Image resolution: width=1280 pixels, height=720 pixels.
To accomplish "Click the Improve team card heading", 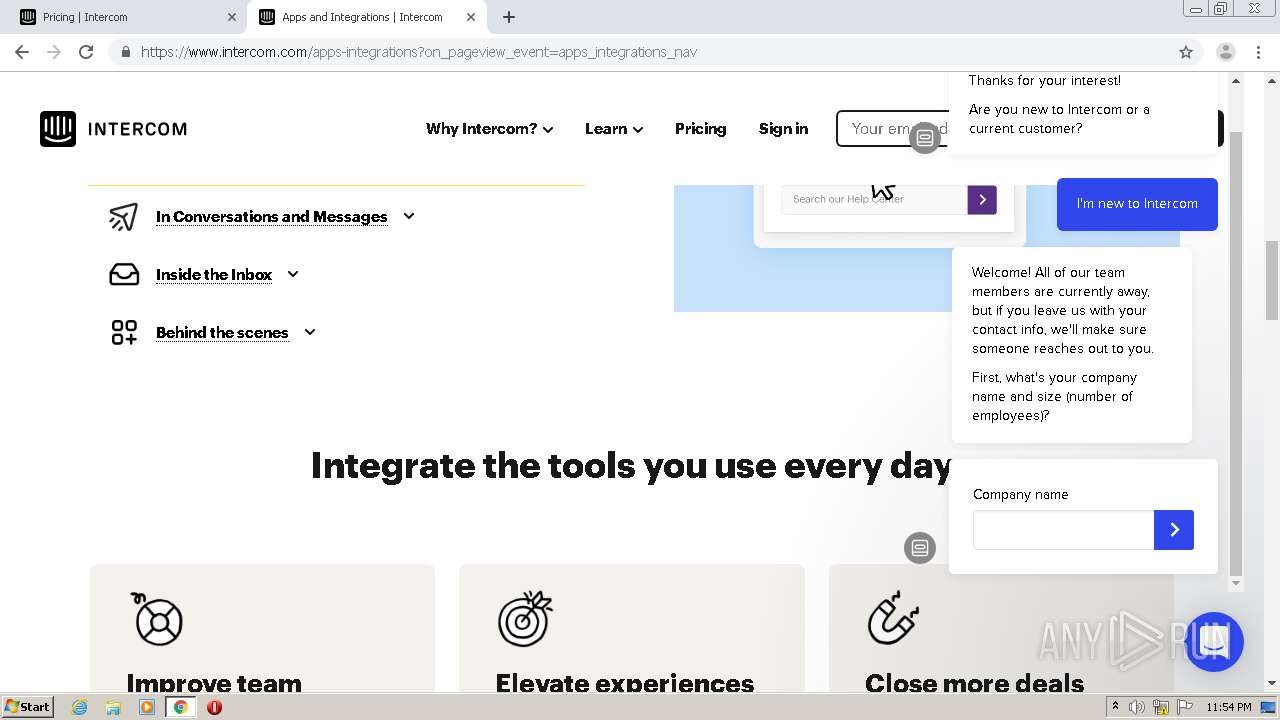I will click(x=214, y=682).
